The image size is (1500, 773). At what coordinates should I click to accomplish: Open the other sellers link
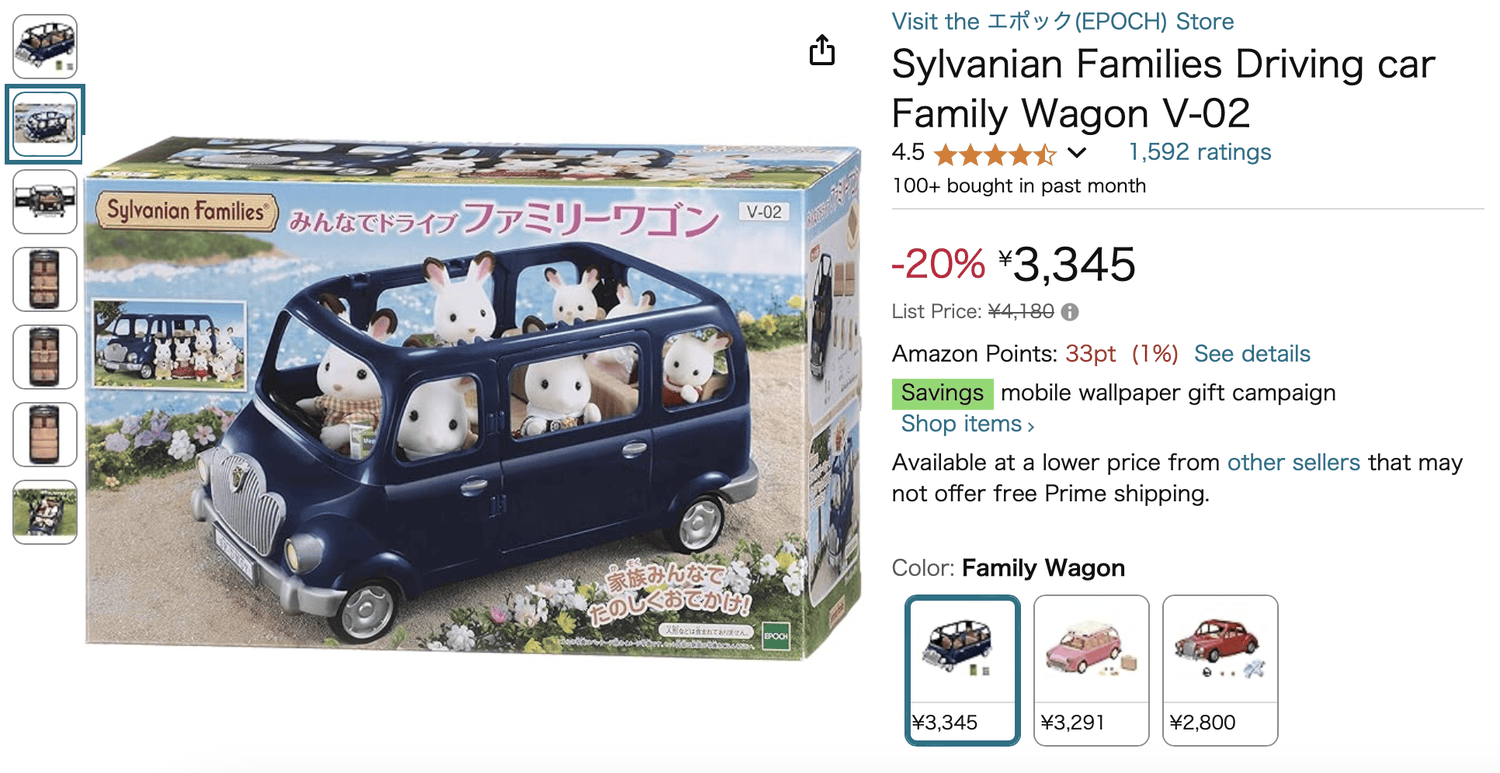coord(1293,463)
